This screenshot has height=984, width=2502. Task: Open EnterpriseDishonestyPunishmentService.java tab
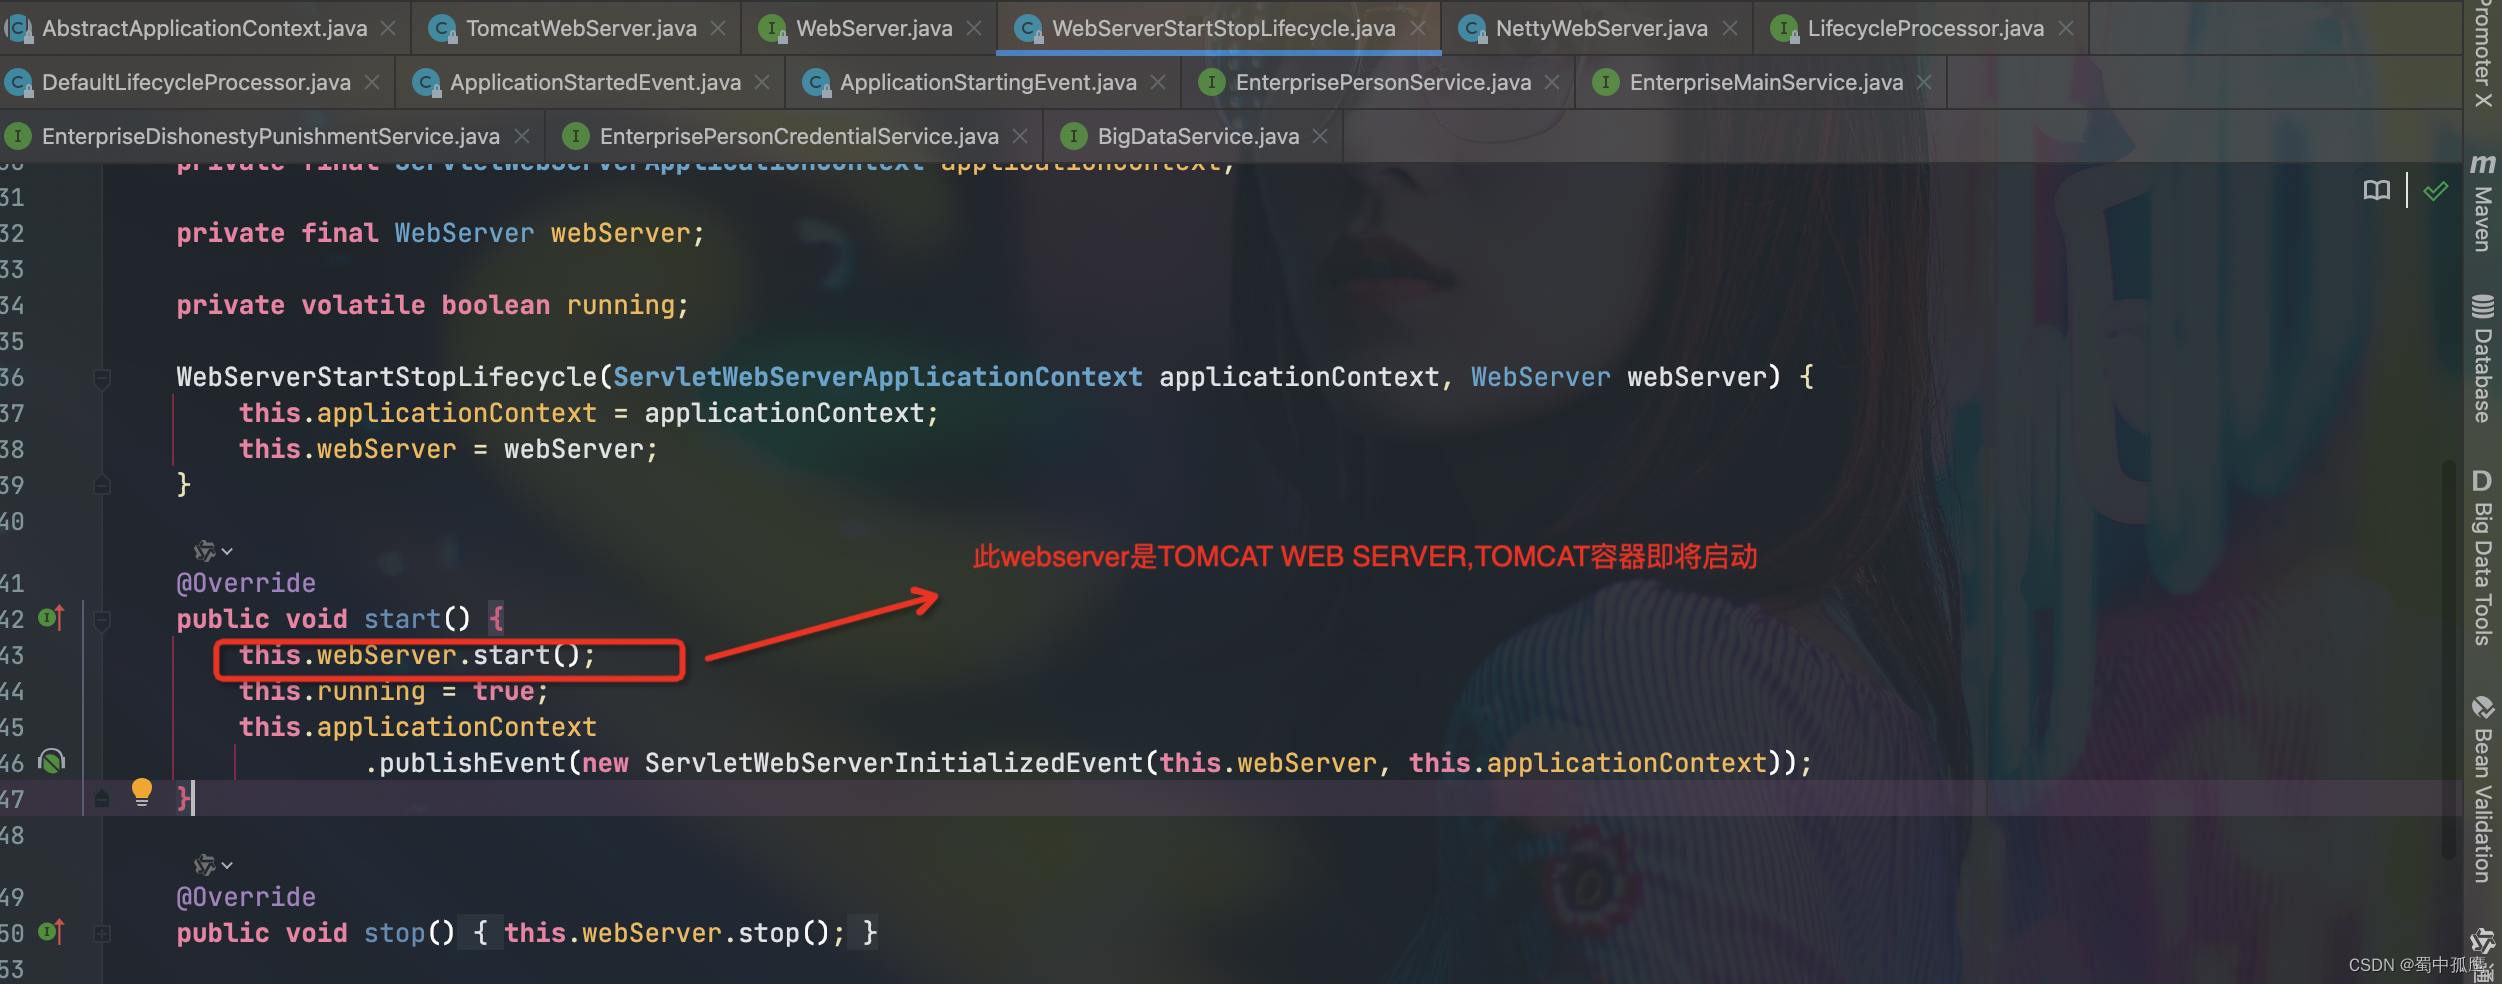[x=270, y=136]
